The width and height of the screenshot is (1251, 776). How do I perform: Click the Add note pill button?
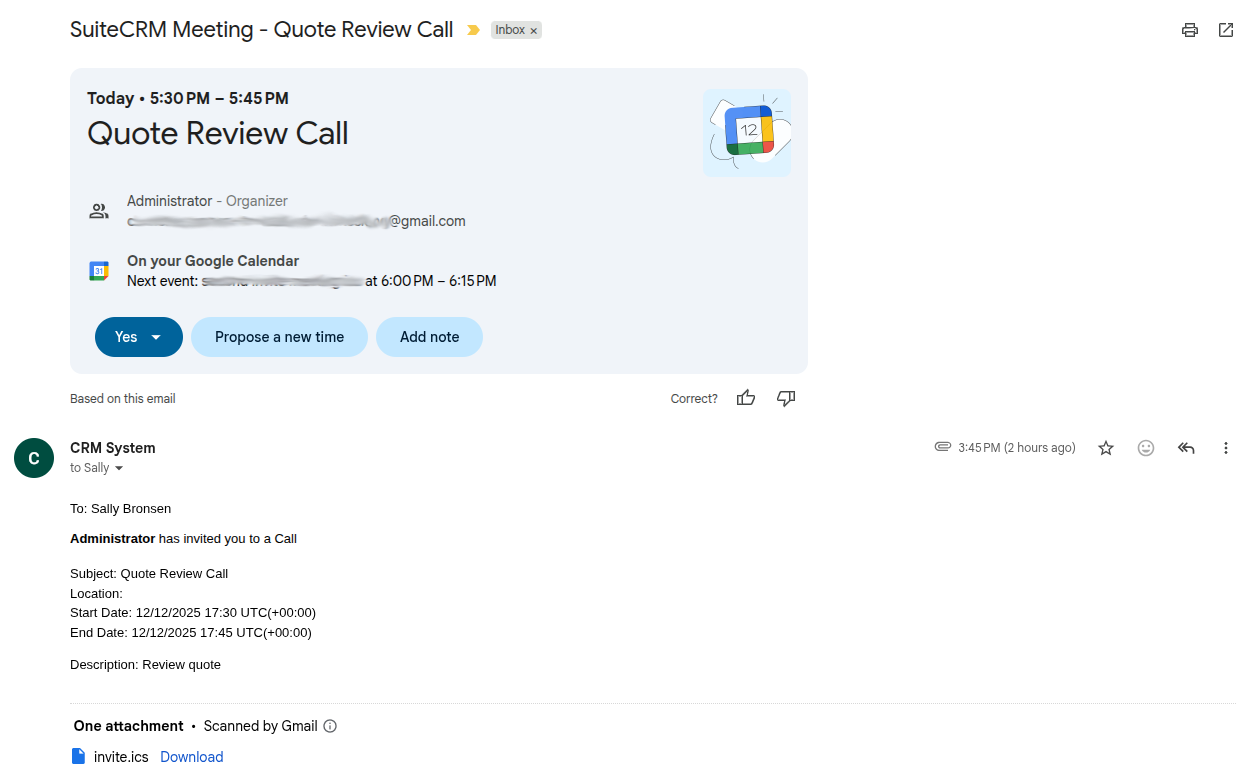coord(429,337)
